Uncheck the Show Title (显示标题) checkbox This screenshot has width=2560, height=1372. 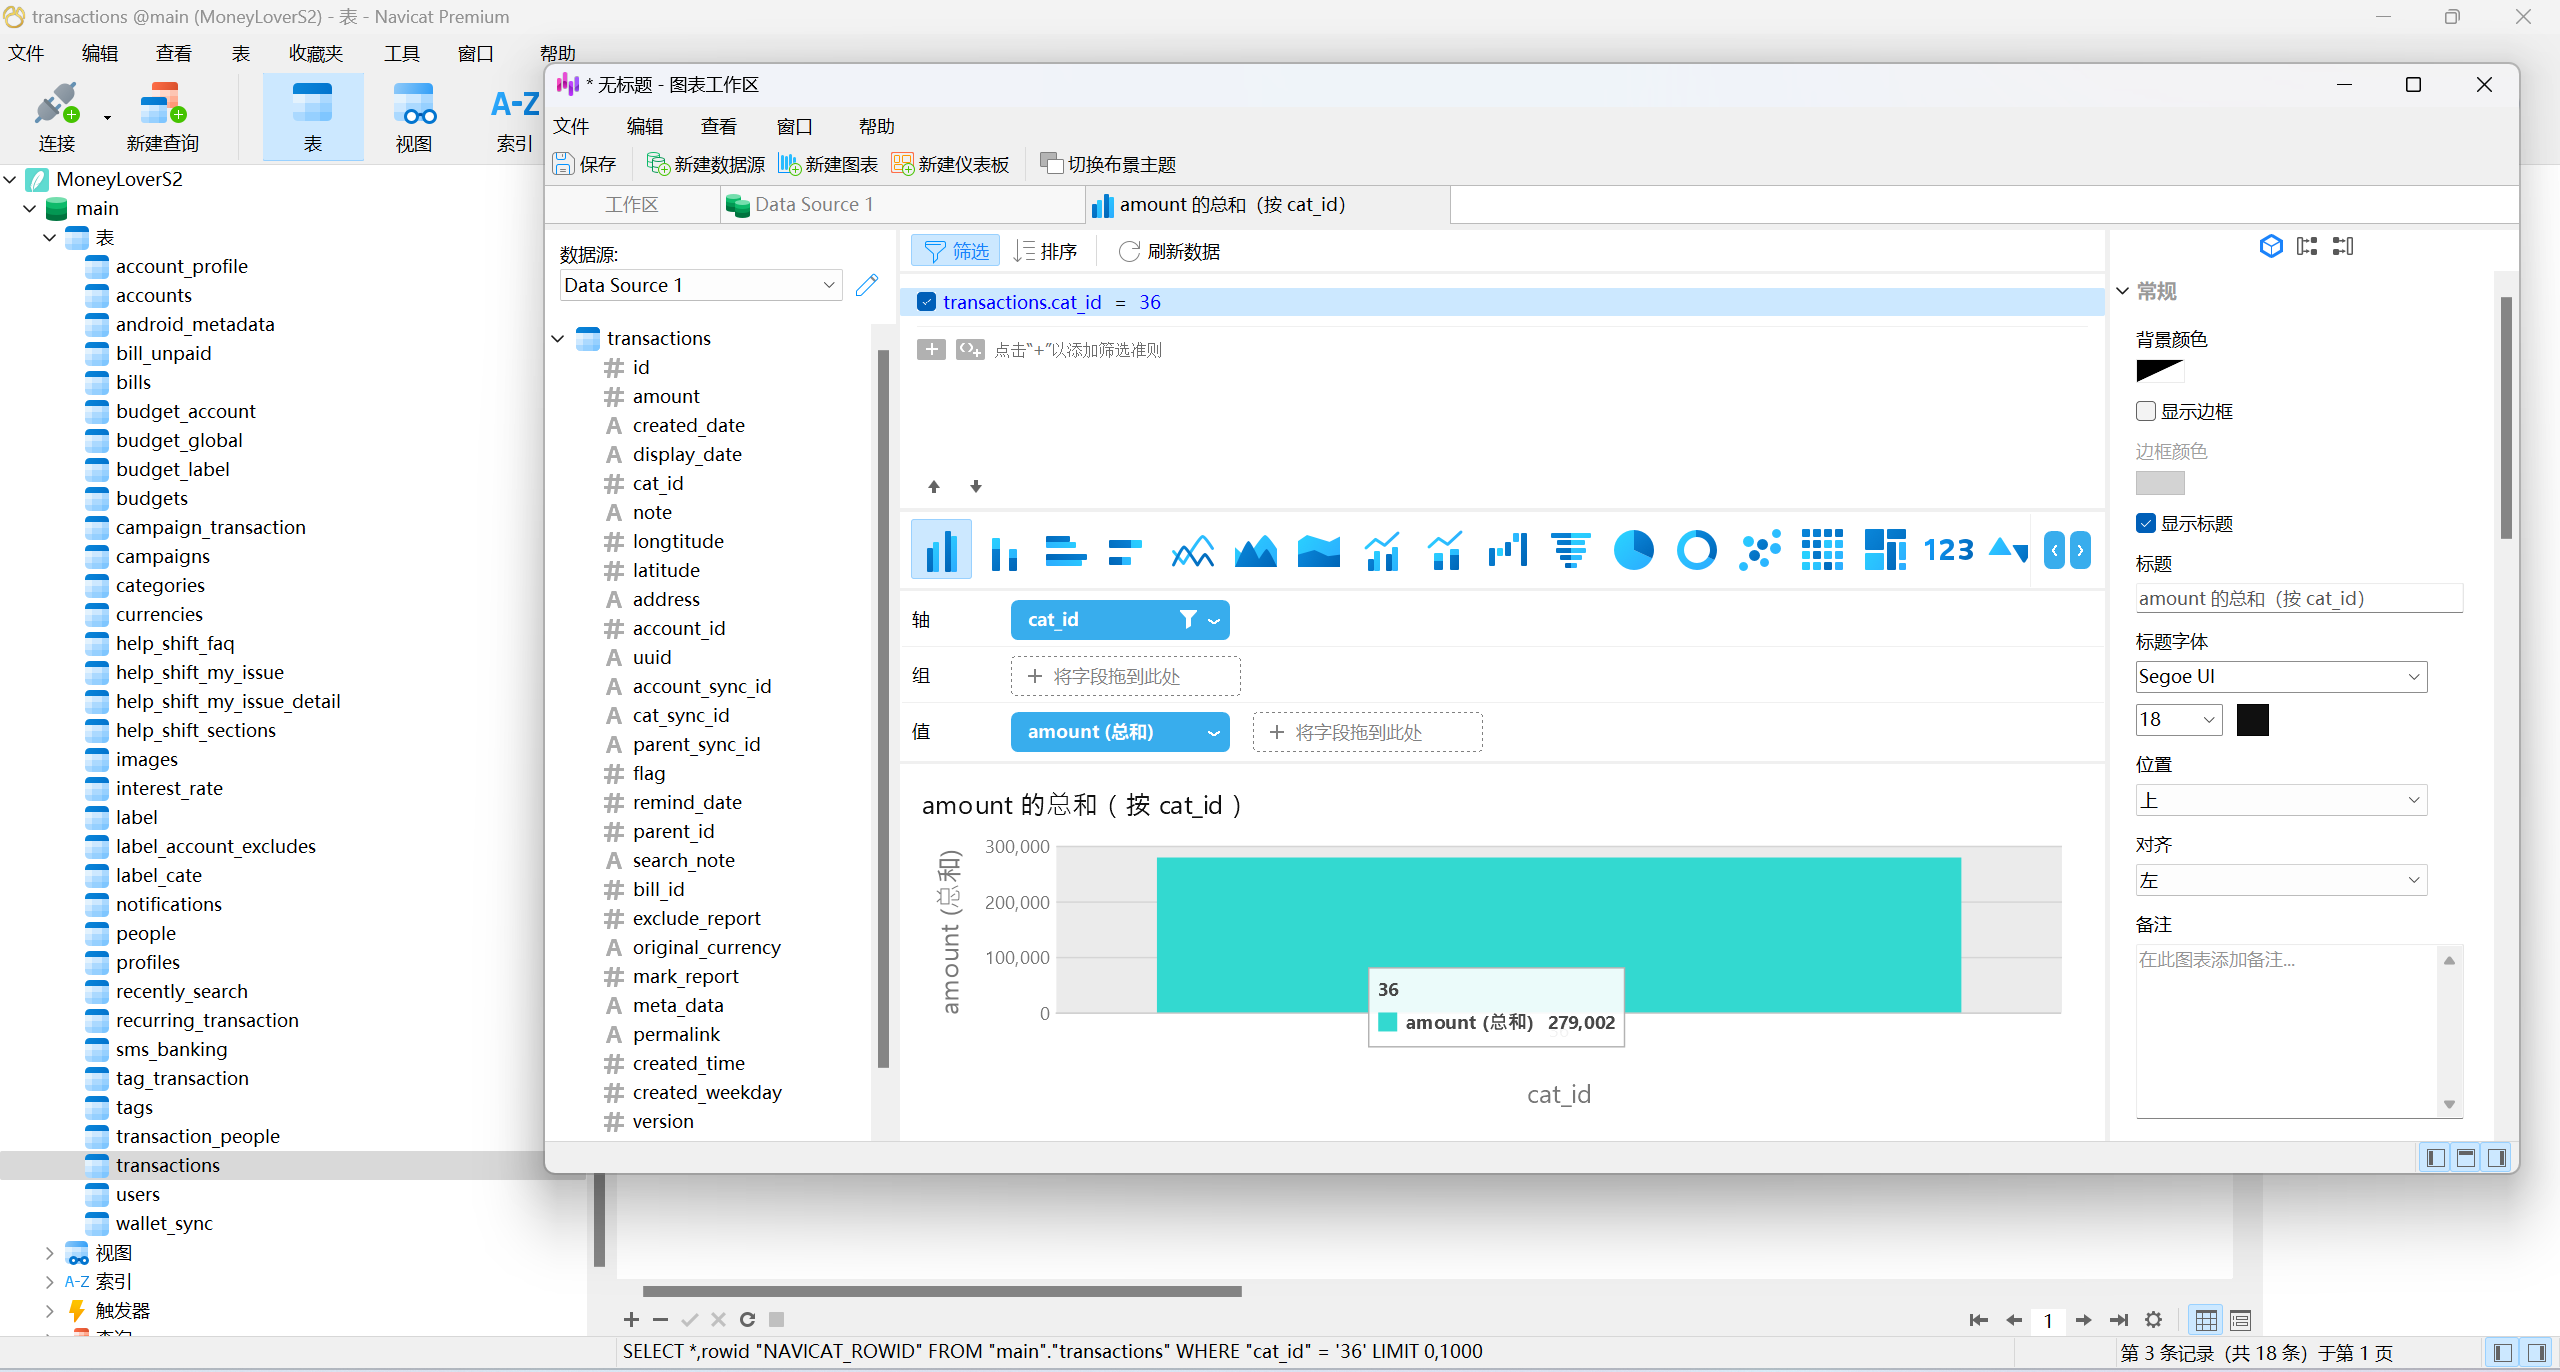(2146, 523)
